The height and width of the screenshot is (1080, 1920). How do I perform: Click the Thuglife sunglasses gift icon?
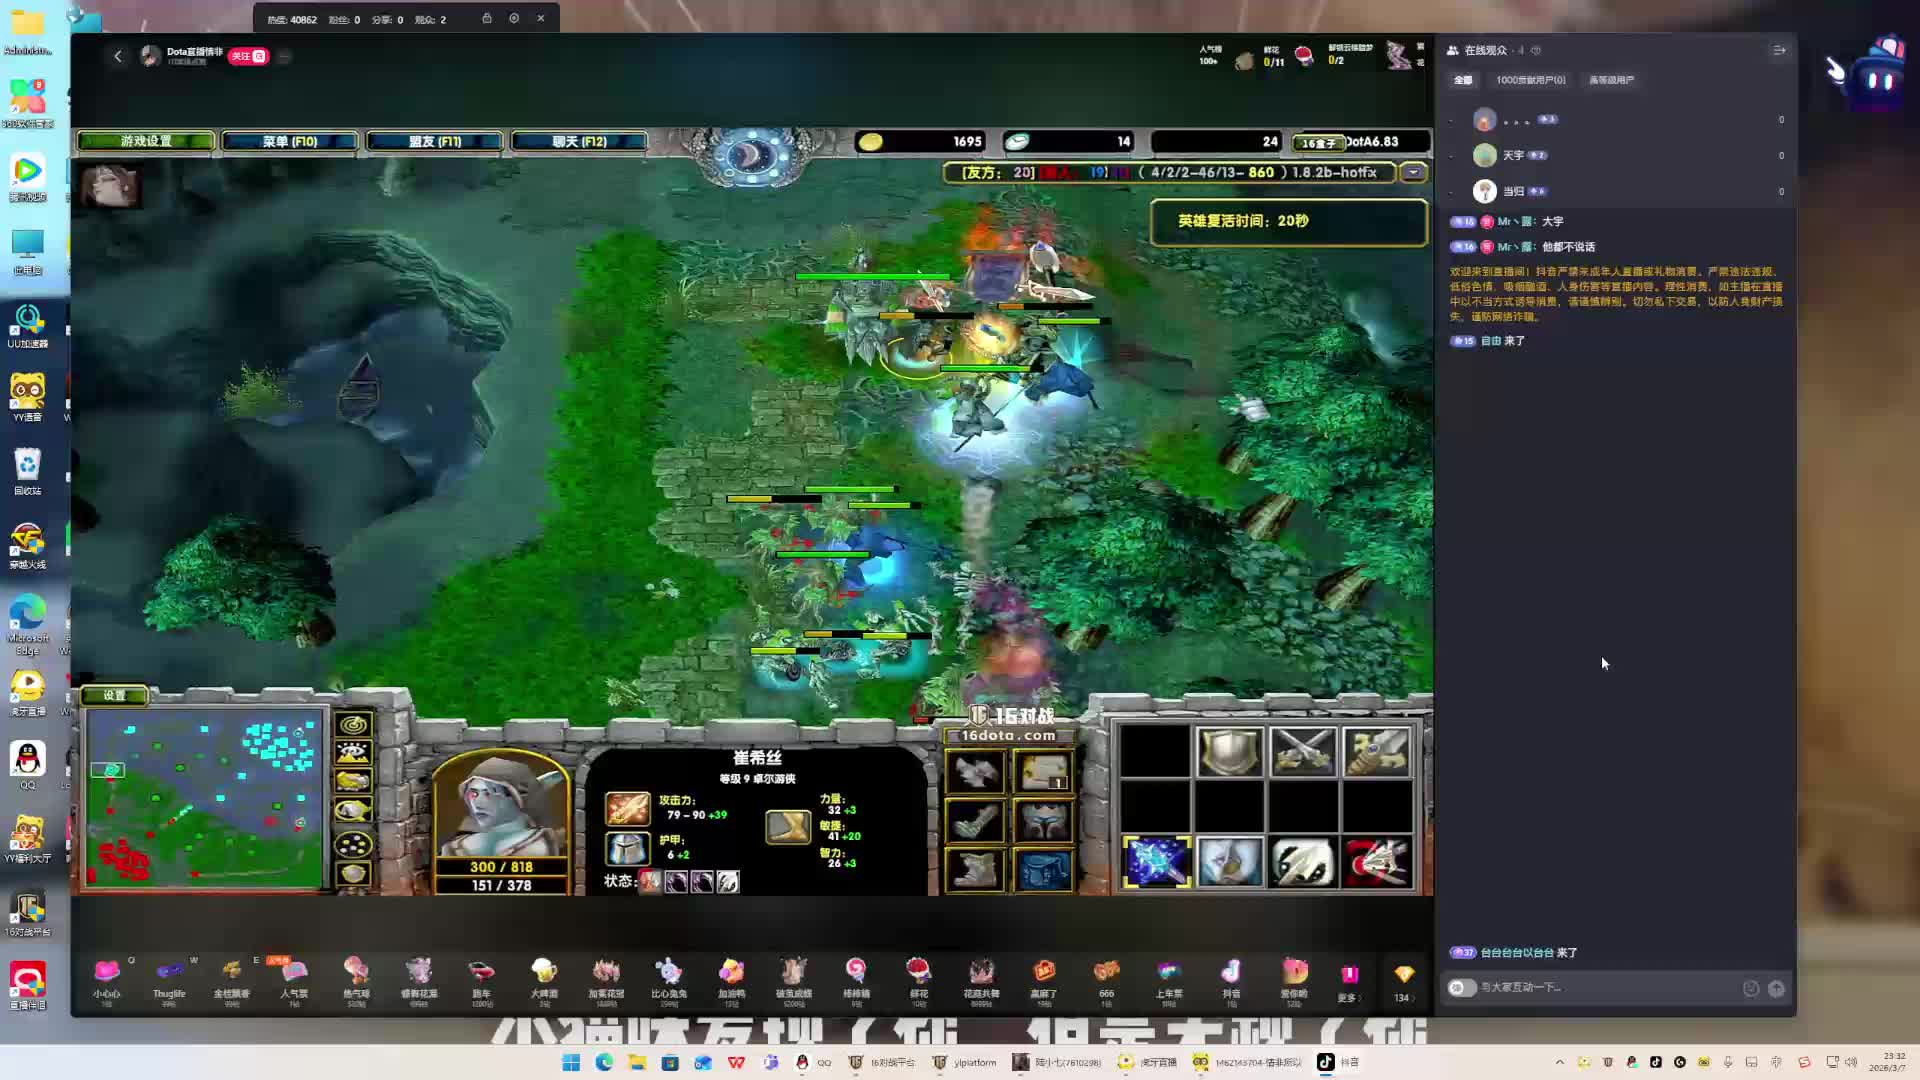click(169, 972)
